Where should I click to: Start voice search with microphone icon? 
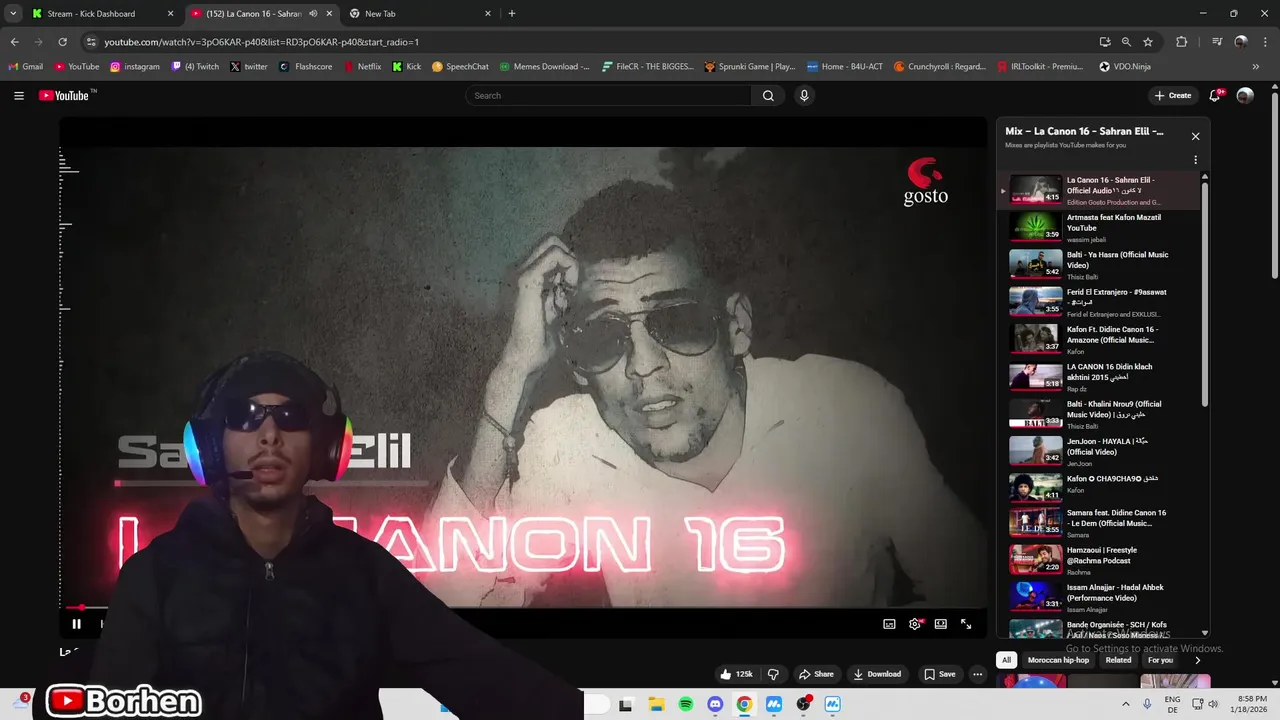804,96
